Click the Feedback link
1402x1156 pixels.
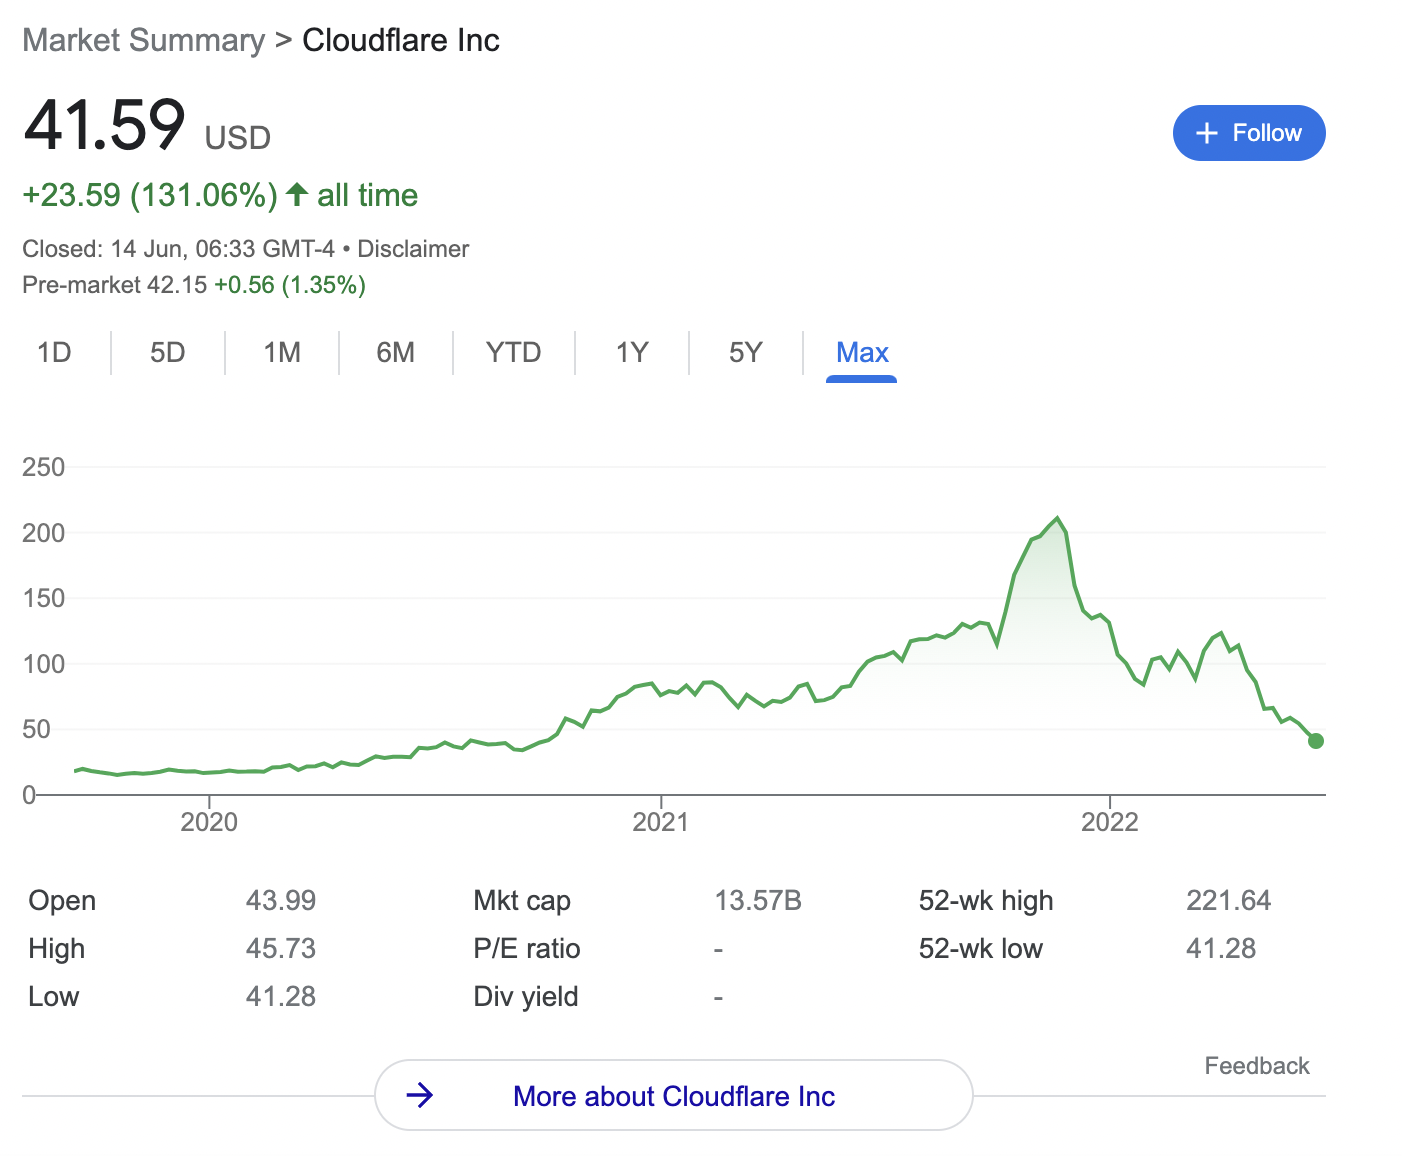tap(1257, 1066)
